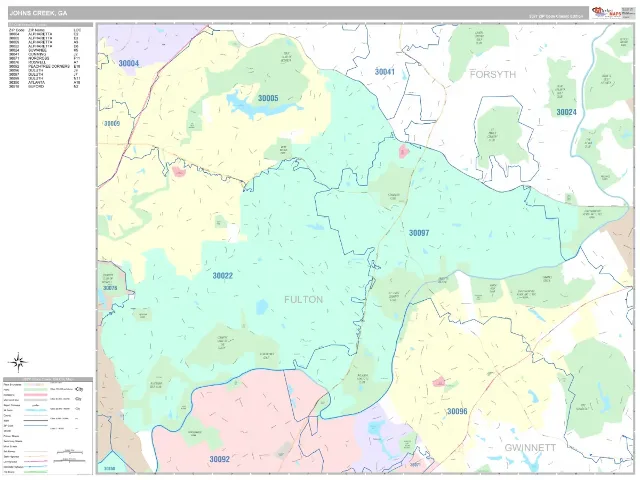640x480 pixels.
Task: Select ZIP code label 30022
Action: 222,276
